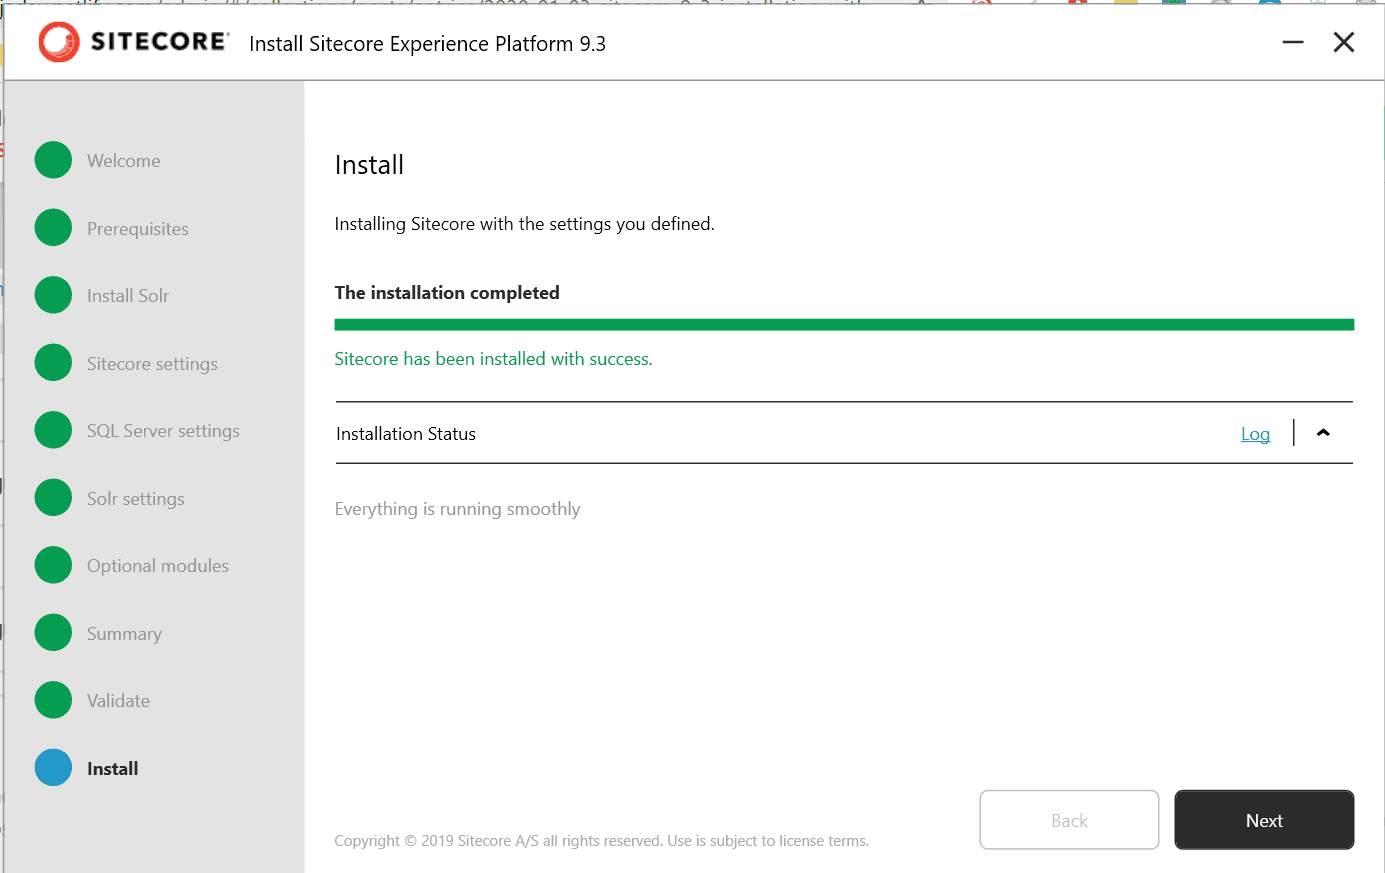Select the Optional modules step circle

tap(53, 565)
